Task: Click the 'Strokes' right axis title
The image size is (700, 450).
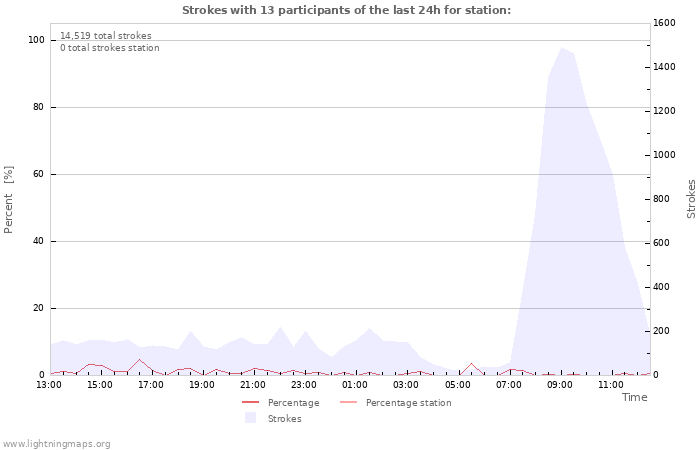Action: point(691,199)
